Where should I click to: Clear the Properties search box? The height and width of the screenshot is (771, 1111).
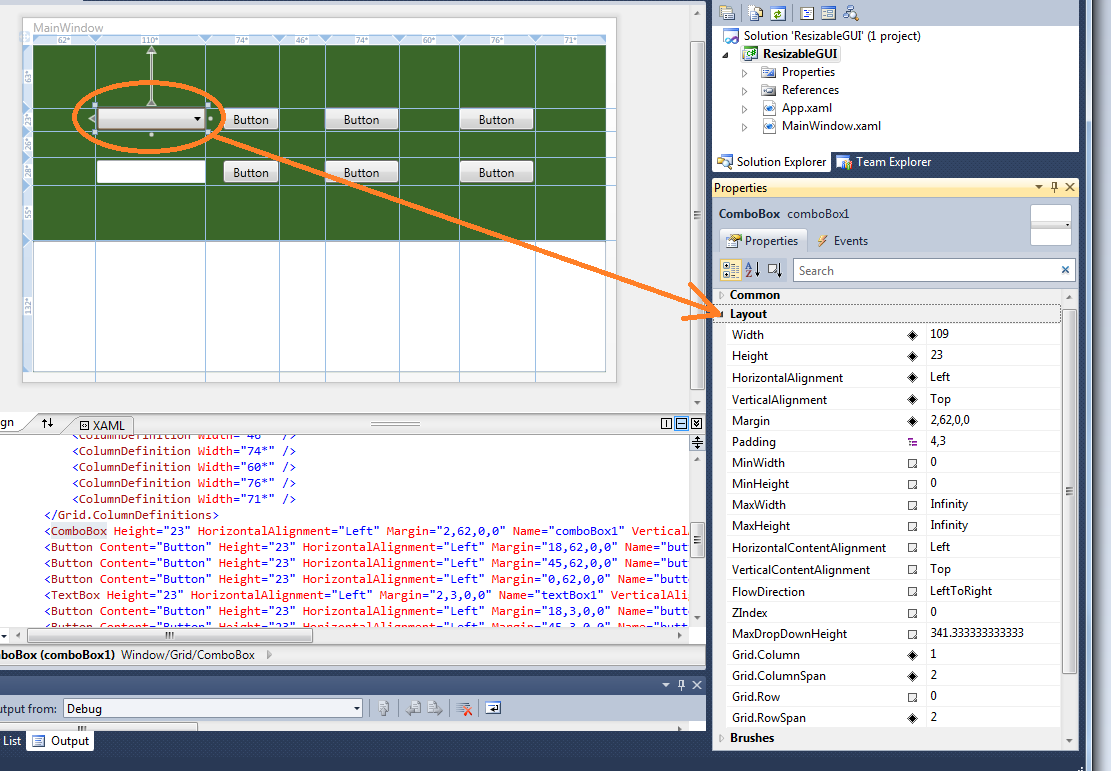point(1064,270)
